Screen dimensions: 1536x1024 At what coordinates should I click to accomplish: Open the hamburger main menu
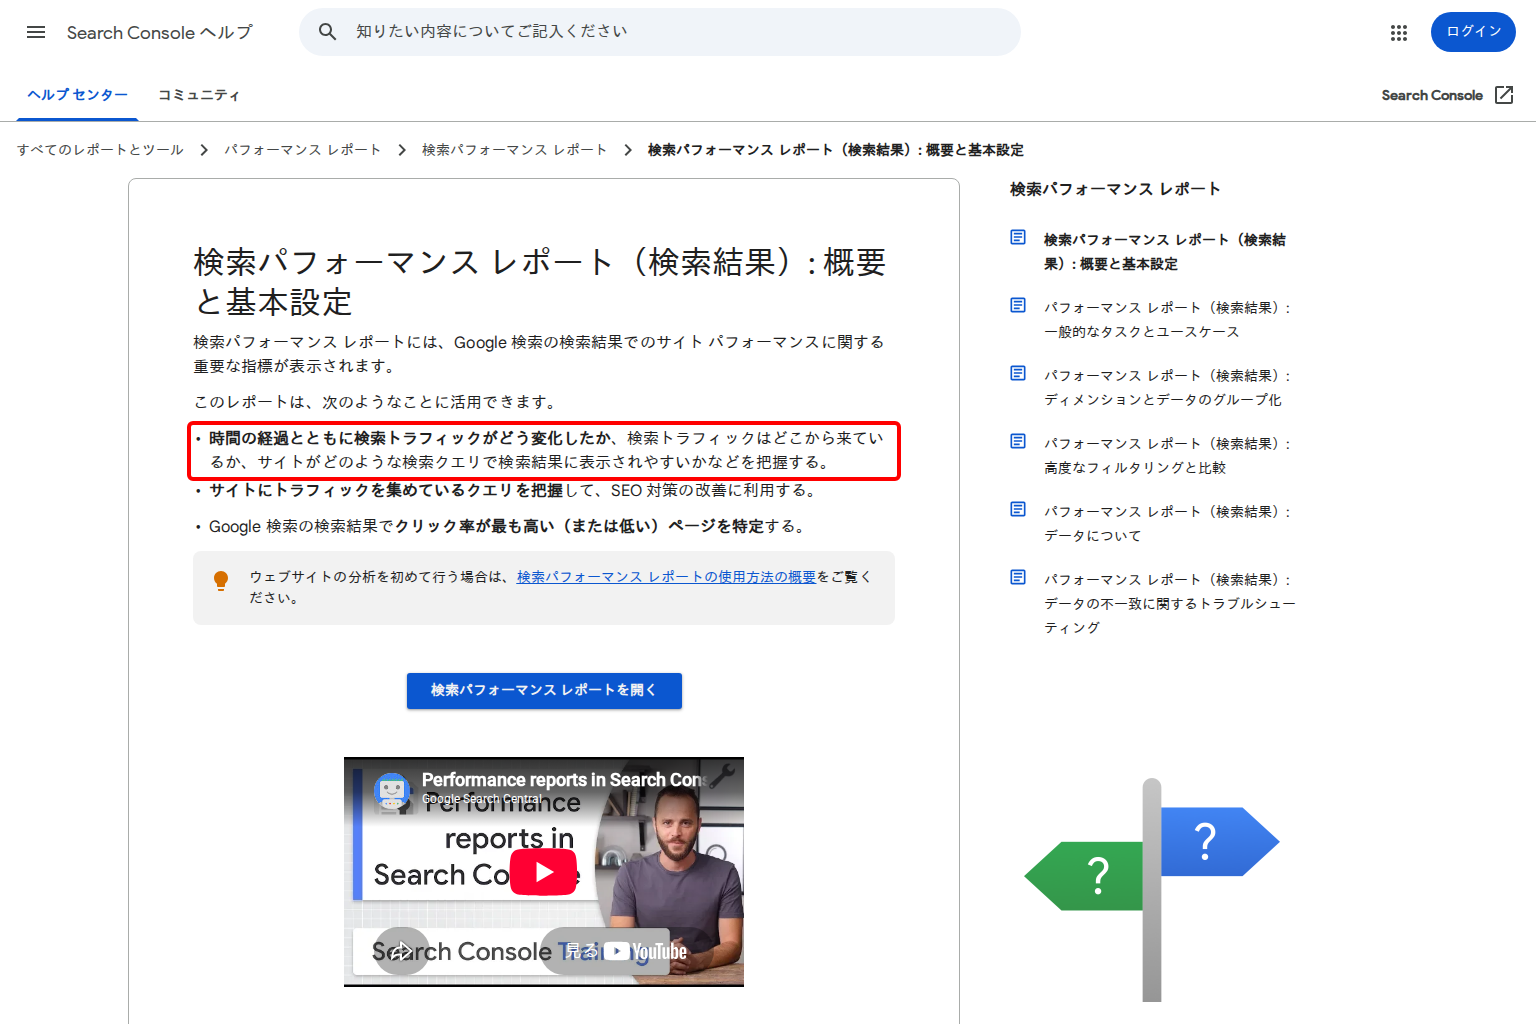click(36, 32)
